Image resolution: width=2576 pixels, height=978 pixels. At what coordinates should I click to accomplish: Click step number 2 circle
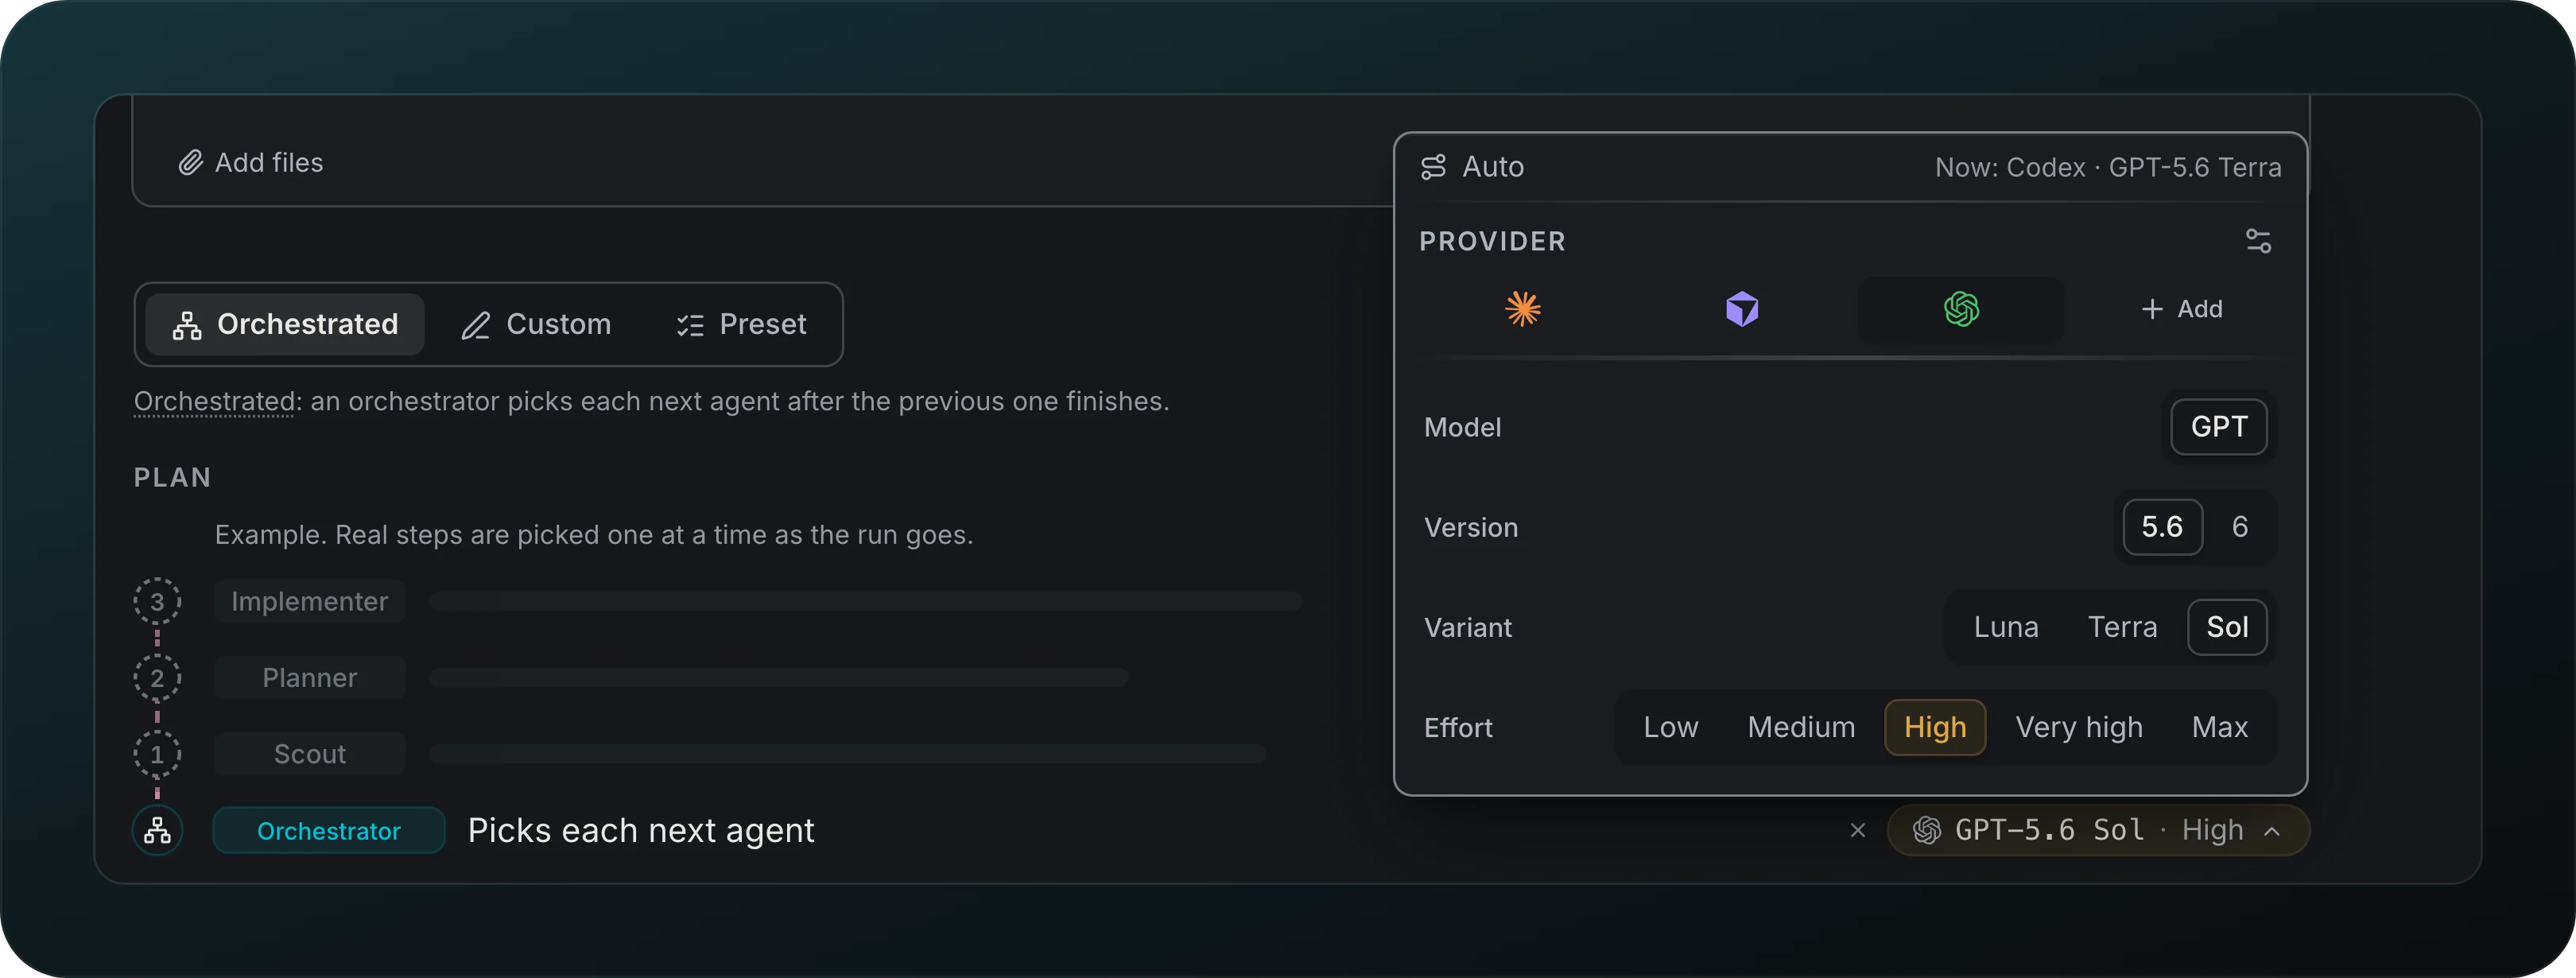[157, 677]
